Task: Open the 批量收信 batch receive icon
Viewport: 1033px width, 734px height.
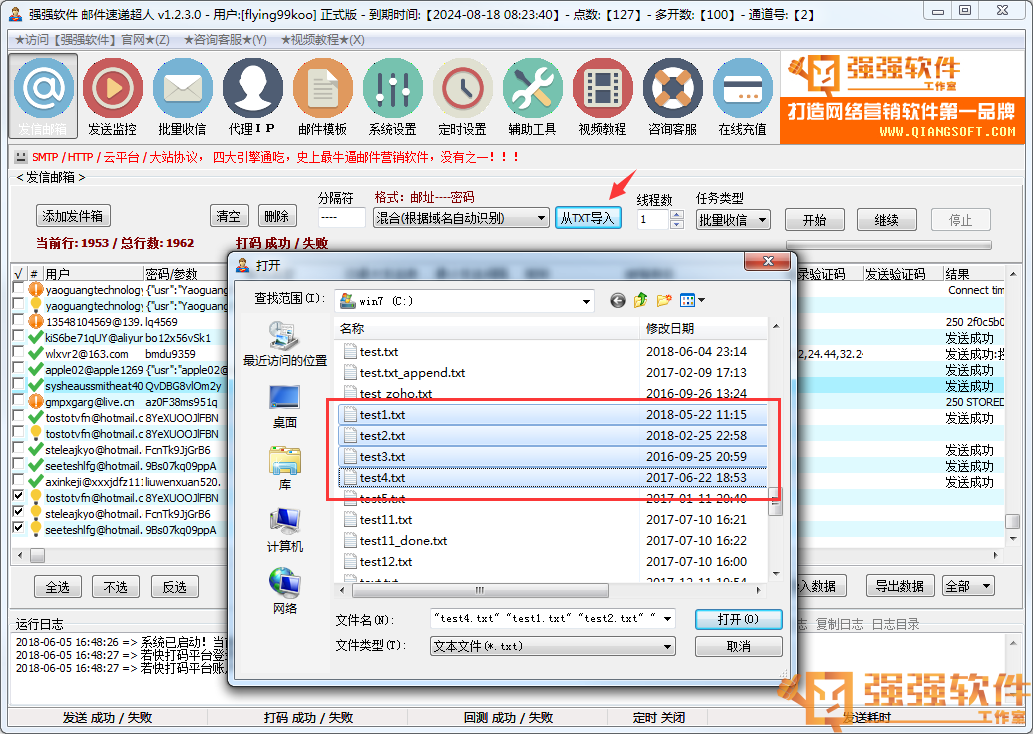Action: (x=182, y=96)
